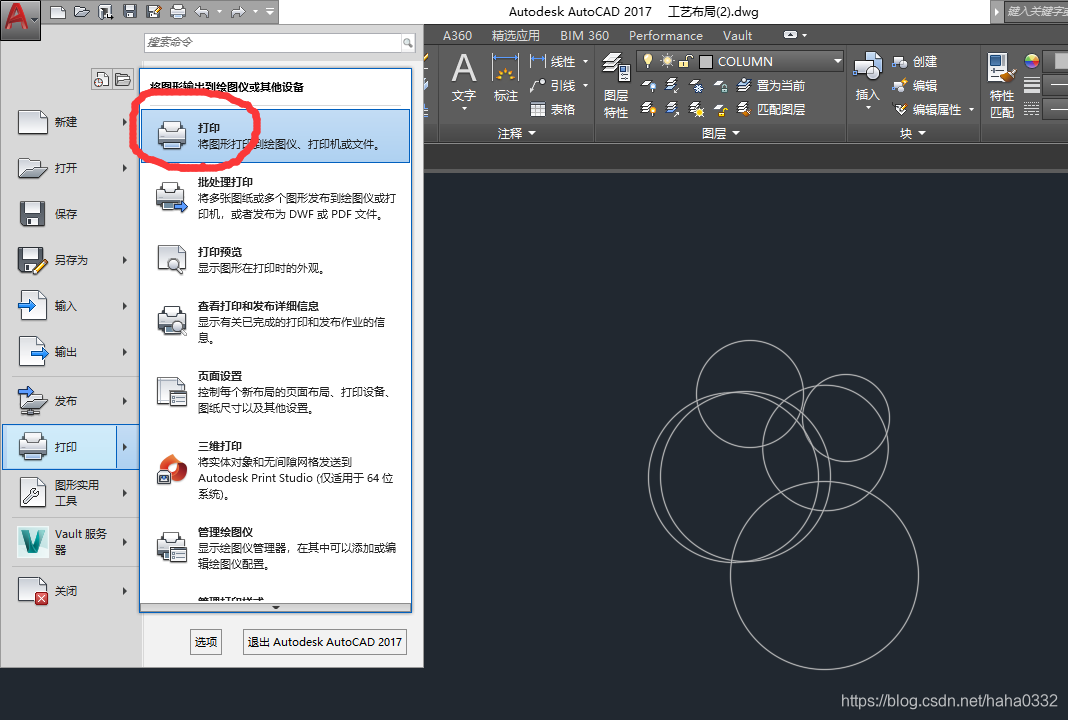Screen dimensions: 1068x720
Task: Toggle the COLUMN layer freeze sun icon
Action: (x=667, y=61)
